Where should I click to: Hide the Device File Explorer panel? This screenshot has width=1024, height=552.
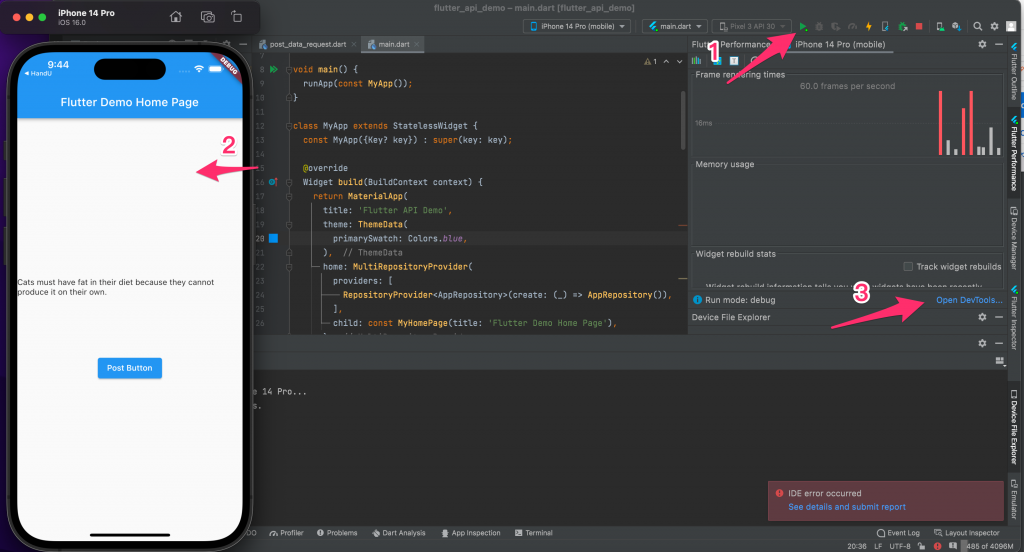click(999, 317)
